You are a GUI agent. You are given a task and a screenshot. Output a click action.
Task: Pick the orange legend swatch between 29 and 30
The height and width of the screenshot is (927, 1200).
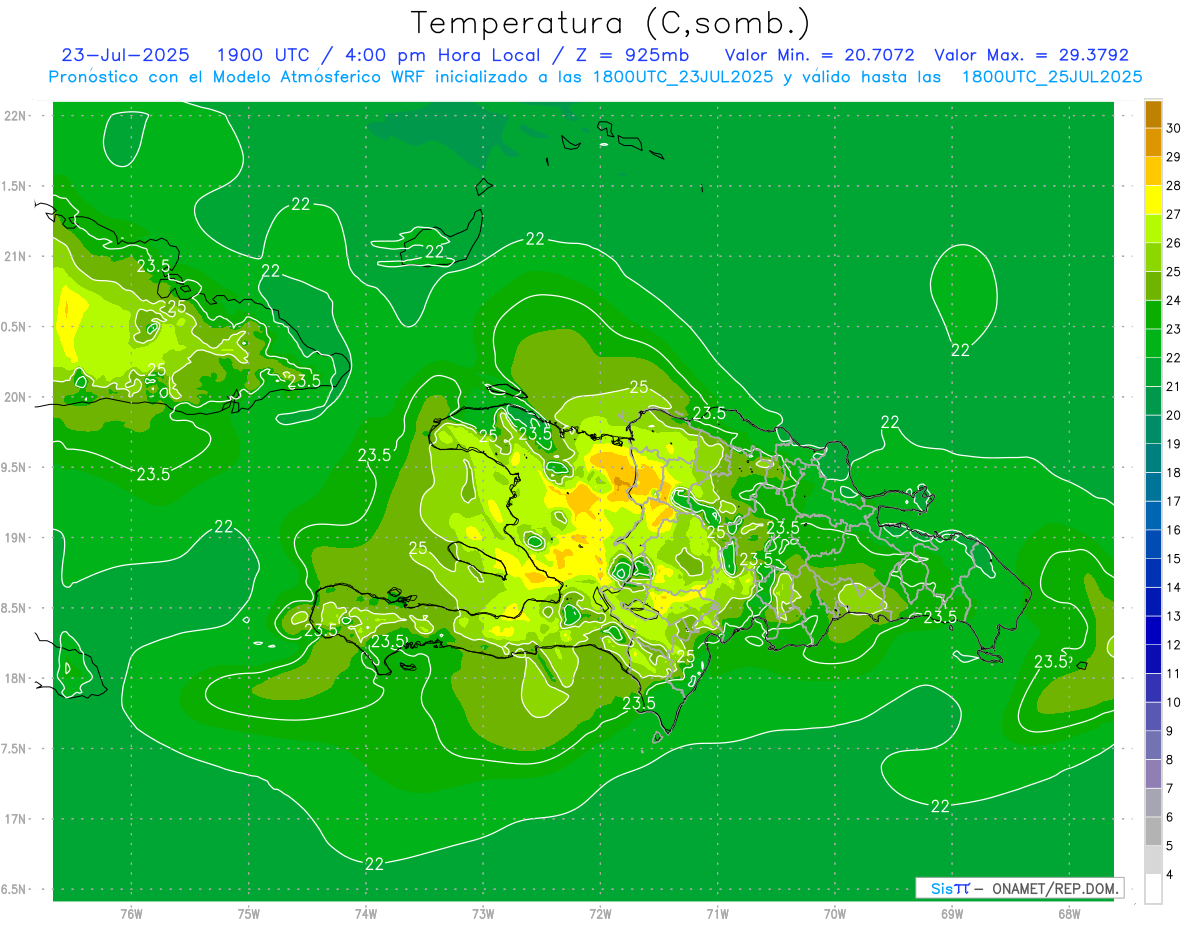(1153, 143)
